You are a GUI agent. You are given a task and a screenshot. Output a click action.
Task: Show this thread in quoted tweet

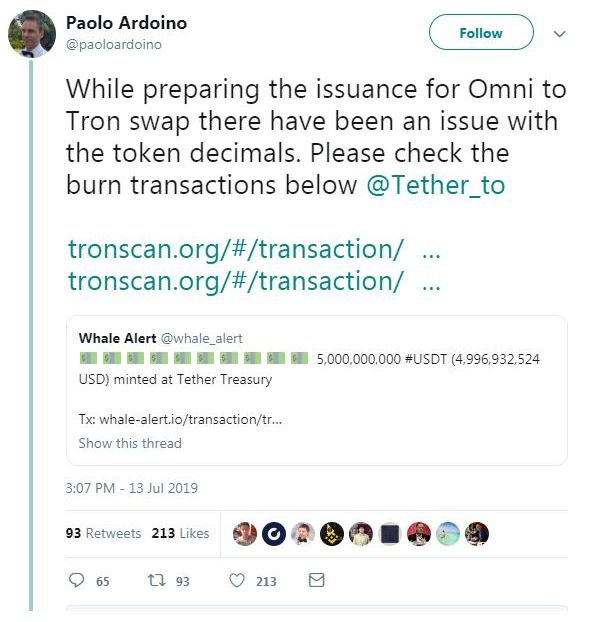point(130,443)
